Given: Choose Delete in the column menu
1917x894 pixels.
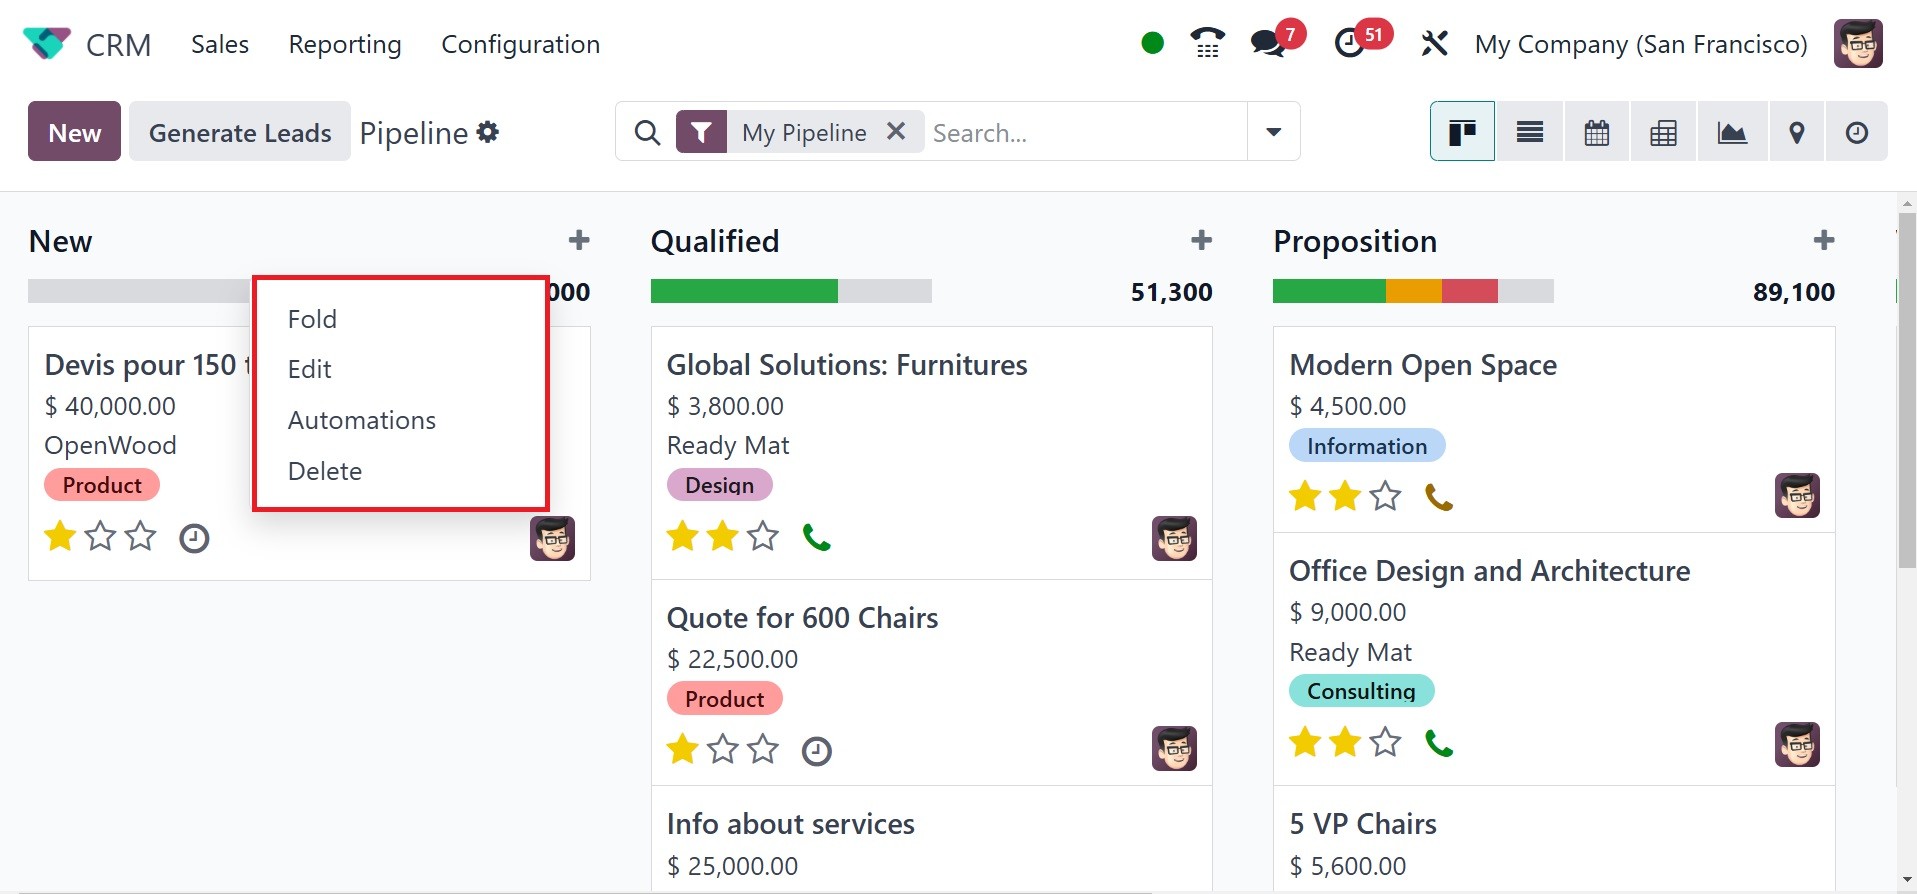Looking at the screenshot, I should coord(325,471).
